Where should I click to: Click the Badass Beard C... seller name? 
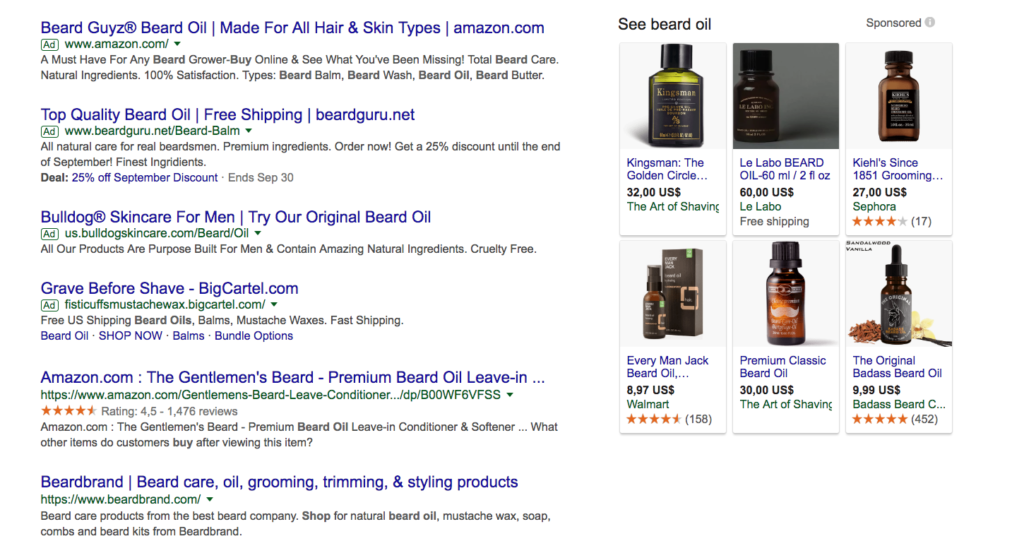[x=899, y=404]
